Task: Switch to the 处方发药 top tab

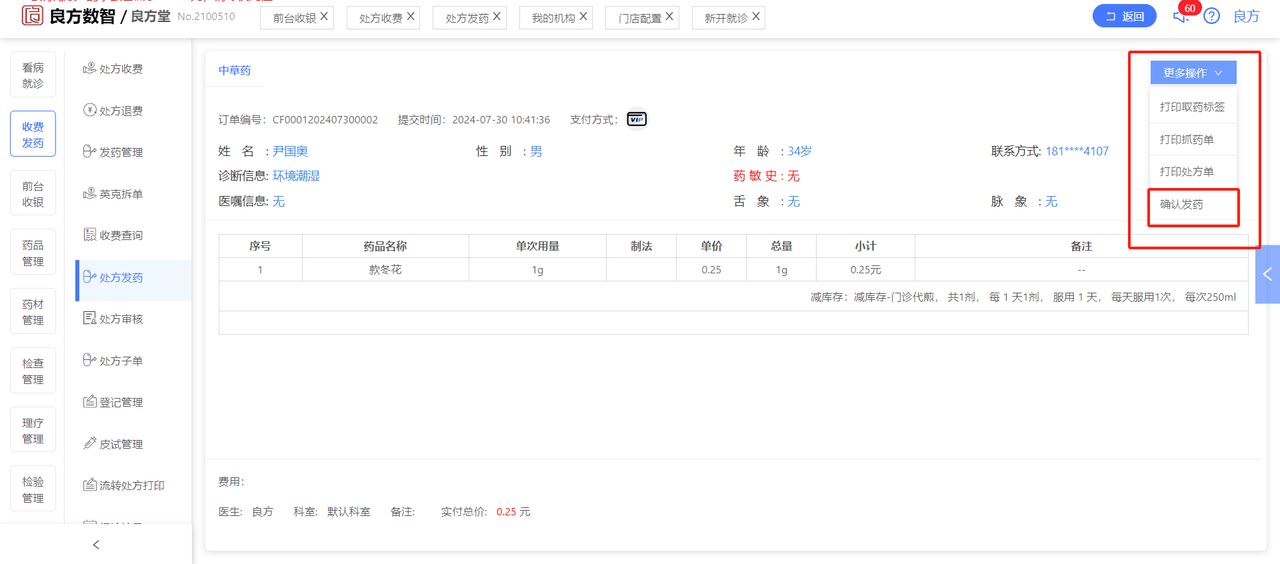Action: coord(467,18)
